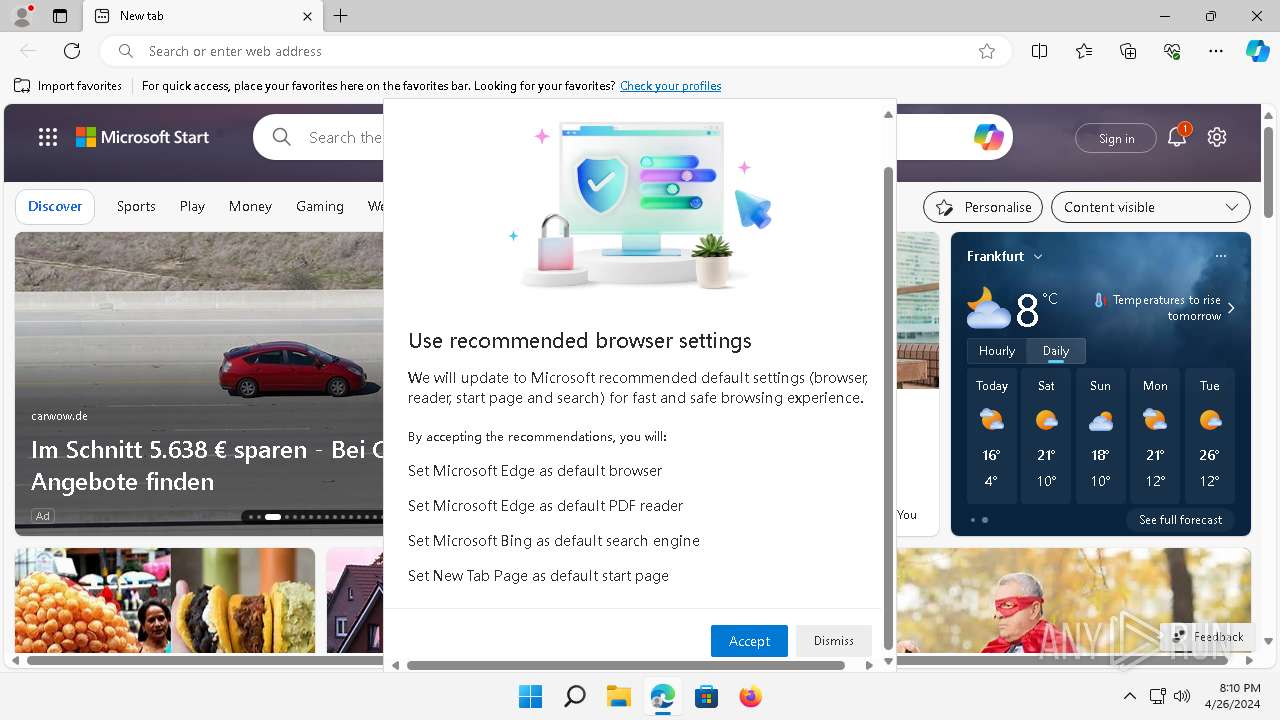Image resolution: width=1280 pixels, height=720 pixels.
Task: Open Microsoft Store from taskbar
Action: (706, 696)
